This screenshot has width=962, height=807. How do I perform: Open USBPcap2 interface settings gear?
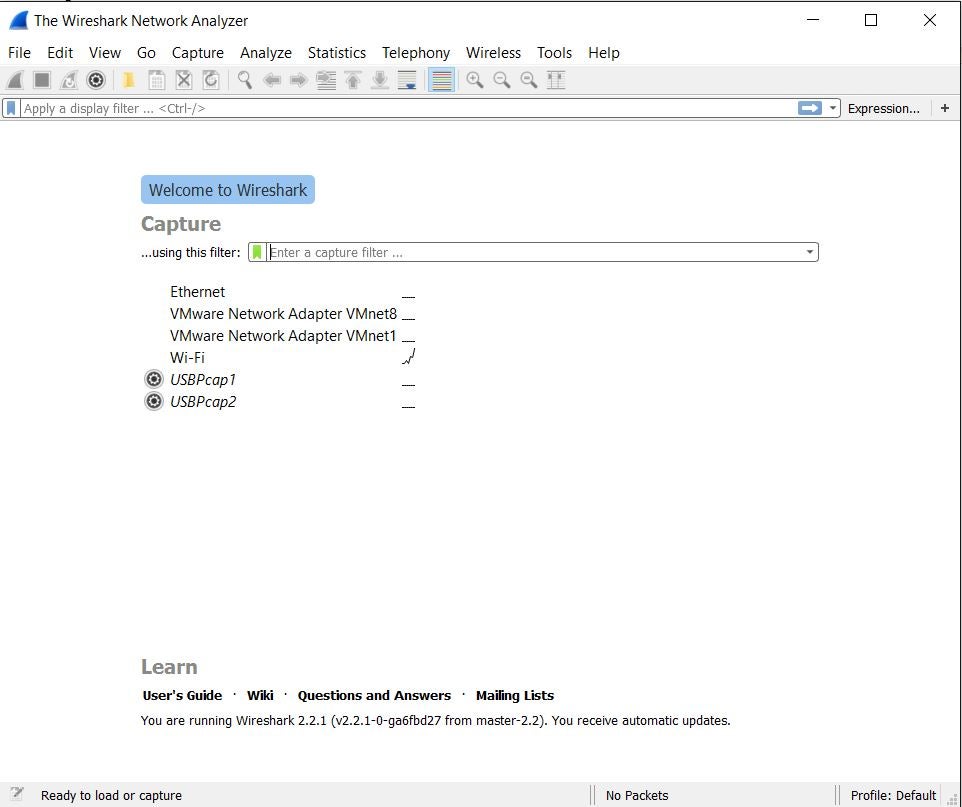pyautogui.click(x=153, y=401)
